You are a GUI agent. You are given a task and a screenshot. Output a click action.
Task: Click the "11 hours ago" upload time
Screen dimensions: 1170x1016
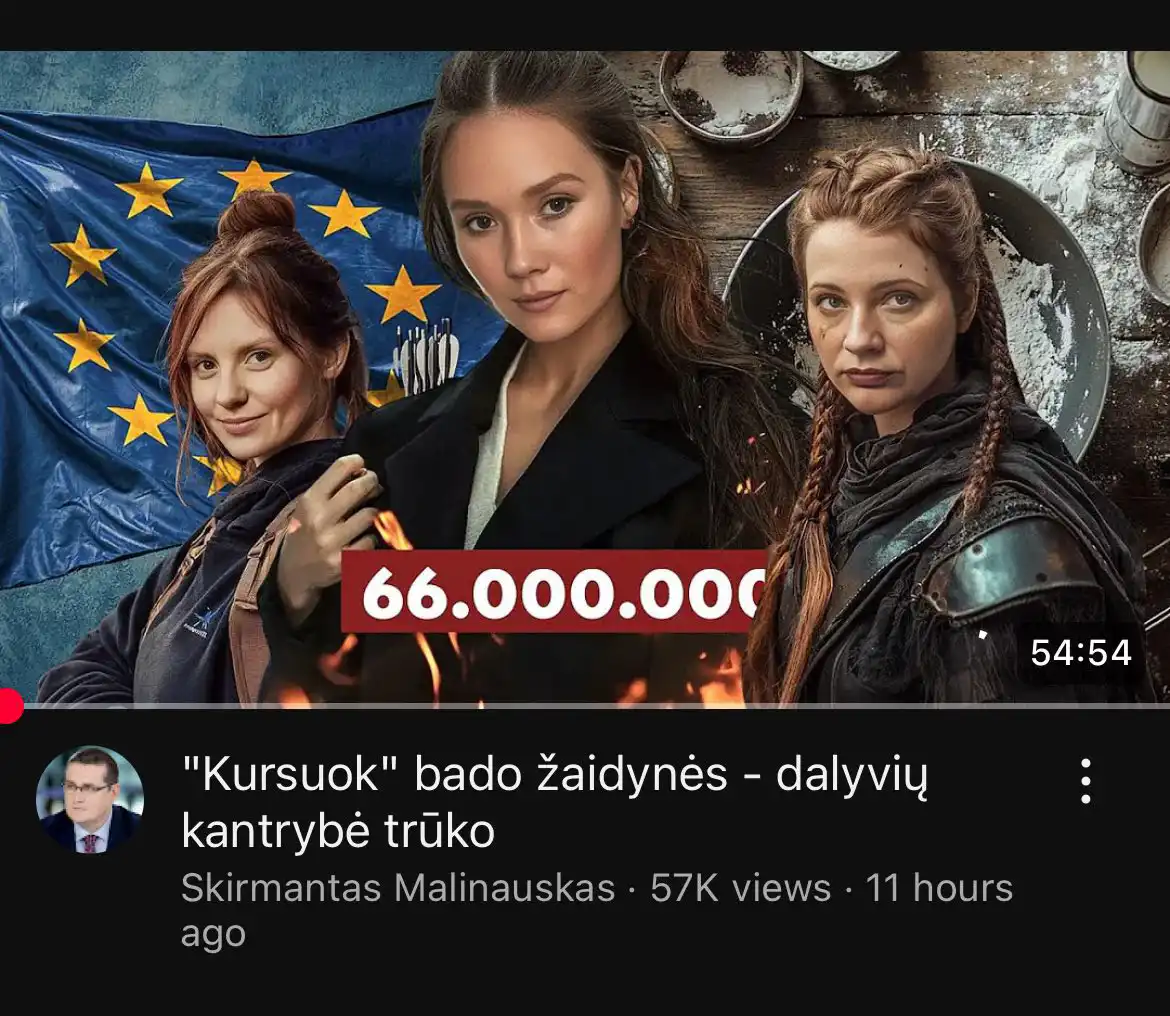coord(597,910)
